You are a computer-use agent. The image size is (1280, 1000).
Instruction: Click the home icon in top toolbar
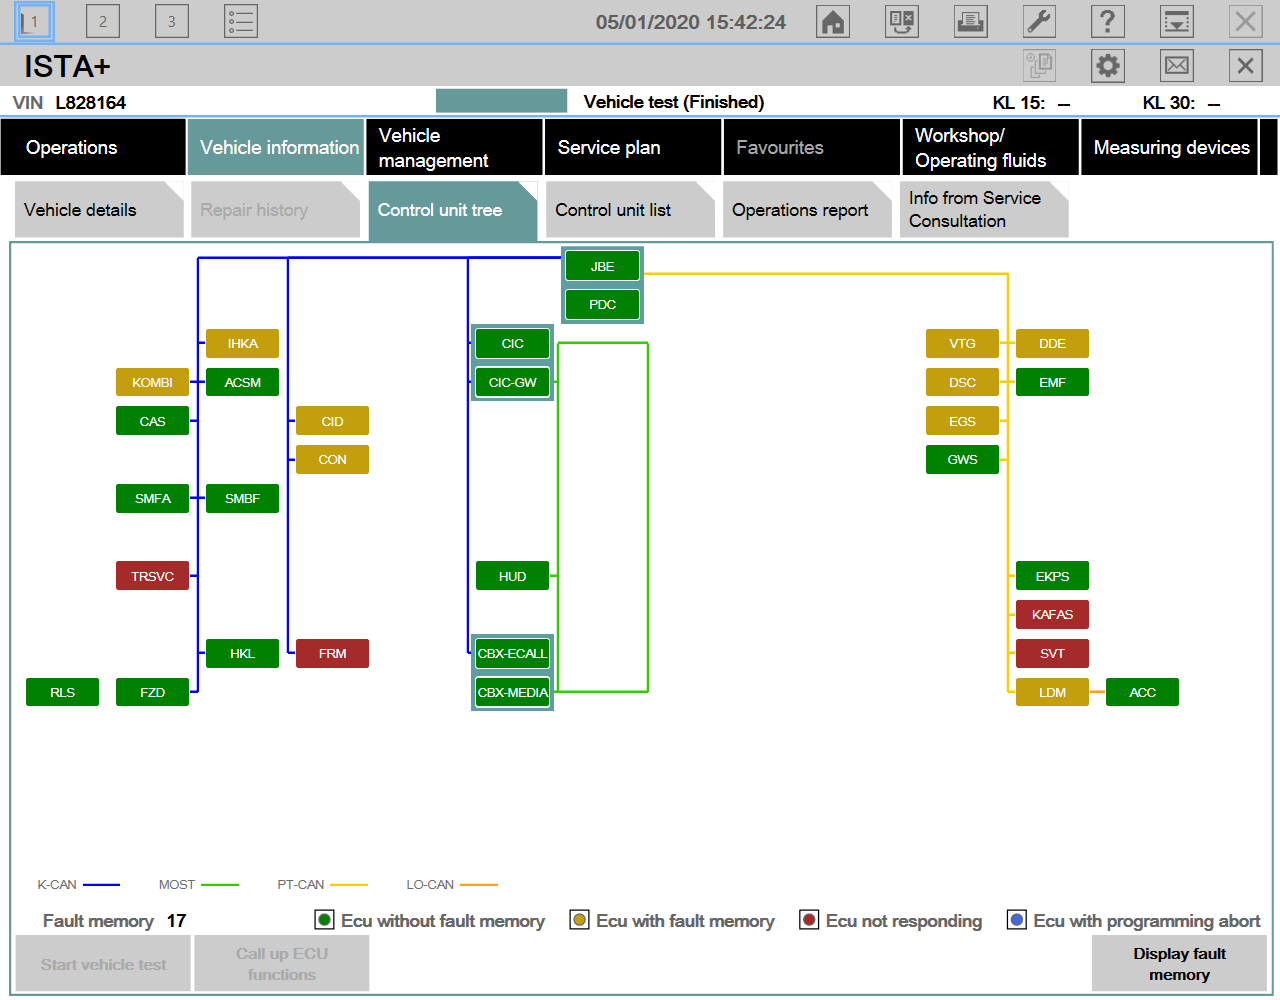click(x=833, y=21)
